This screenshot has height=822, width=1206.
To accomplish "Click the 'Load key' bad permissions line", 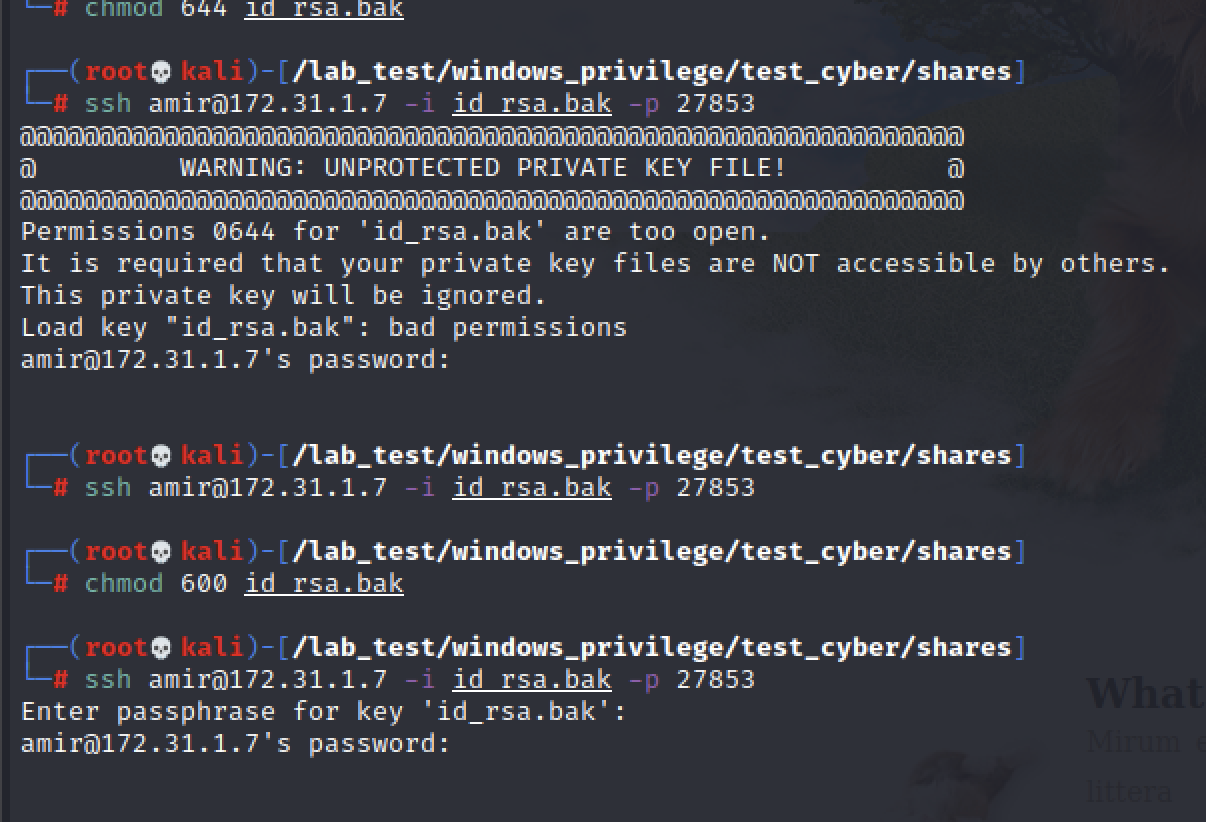I will [323, 328].
